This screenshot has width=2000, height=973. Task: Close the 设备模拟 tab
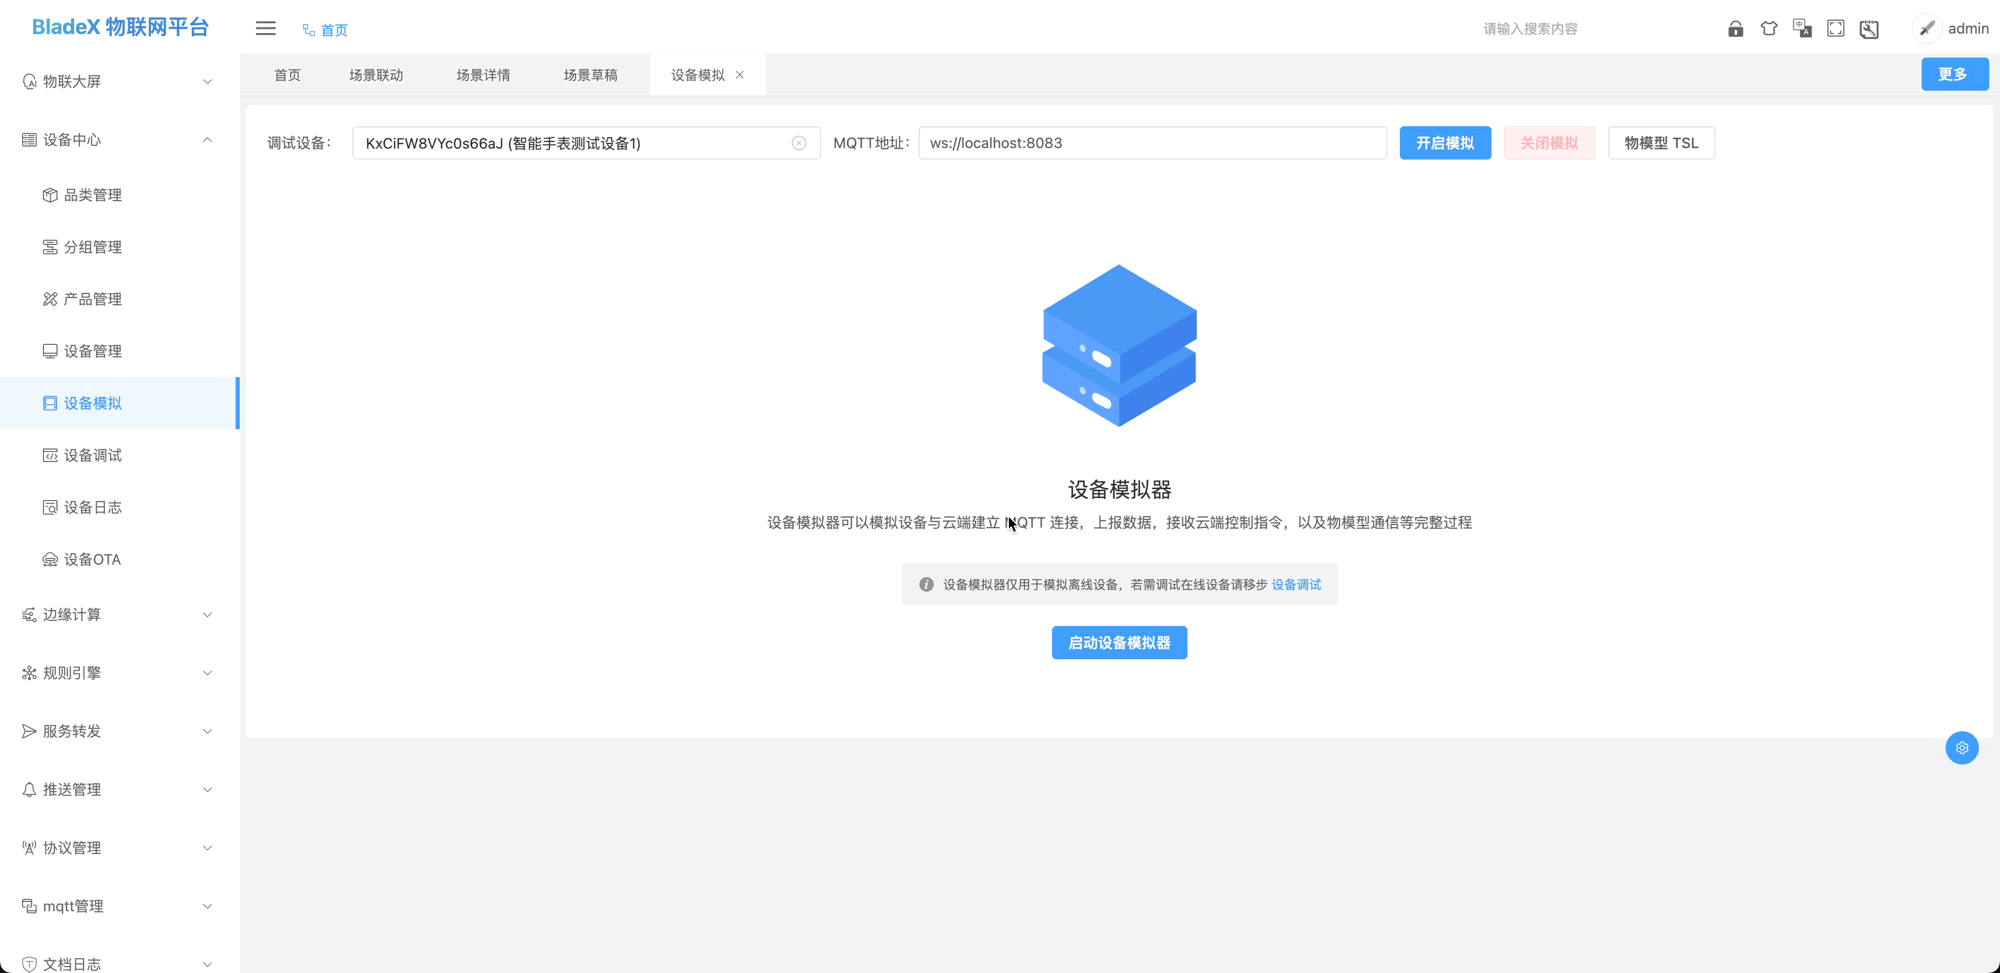point(740,74)
